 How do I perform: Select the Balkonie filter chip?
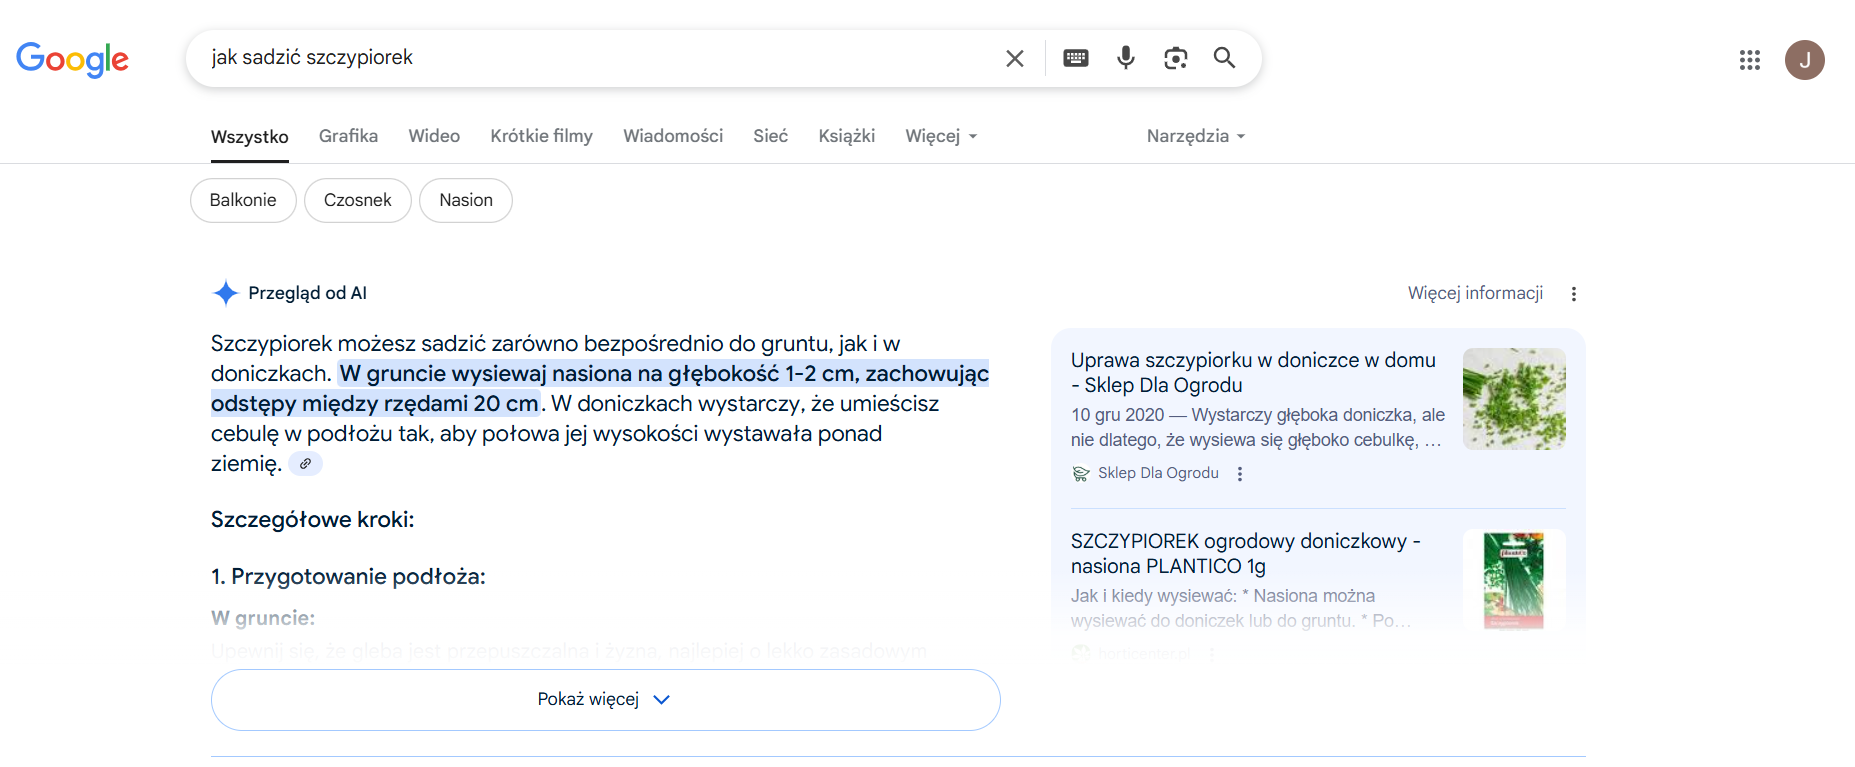pos(243,200)
